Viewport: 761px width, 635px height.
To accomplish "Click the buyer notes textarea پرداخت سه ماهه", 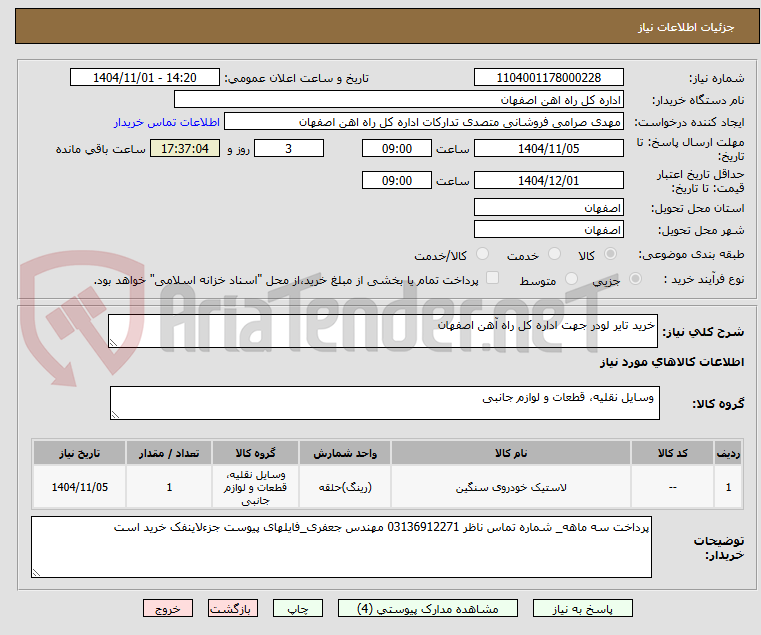I will [x=341, y=547].
